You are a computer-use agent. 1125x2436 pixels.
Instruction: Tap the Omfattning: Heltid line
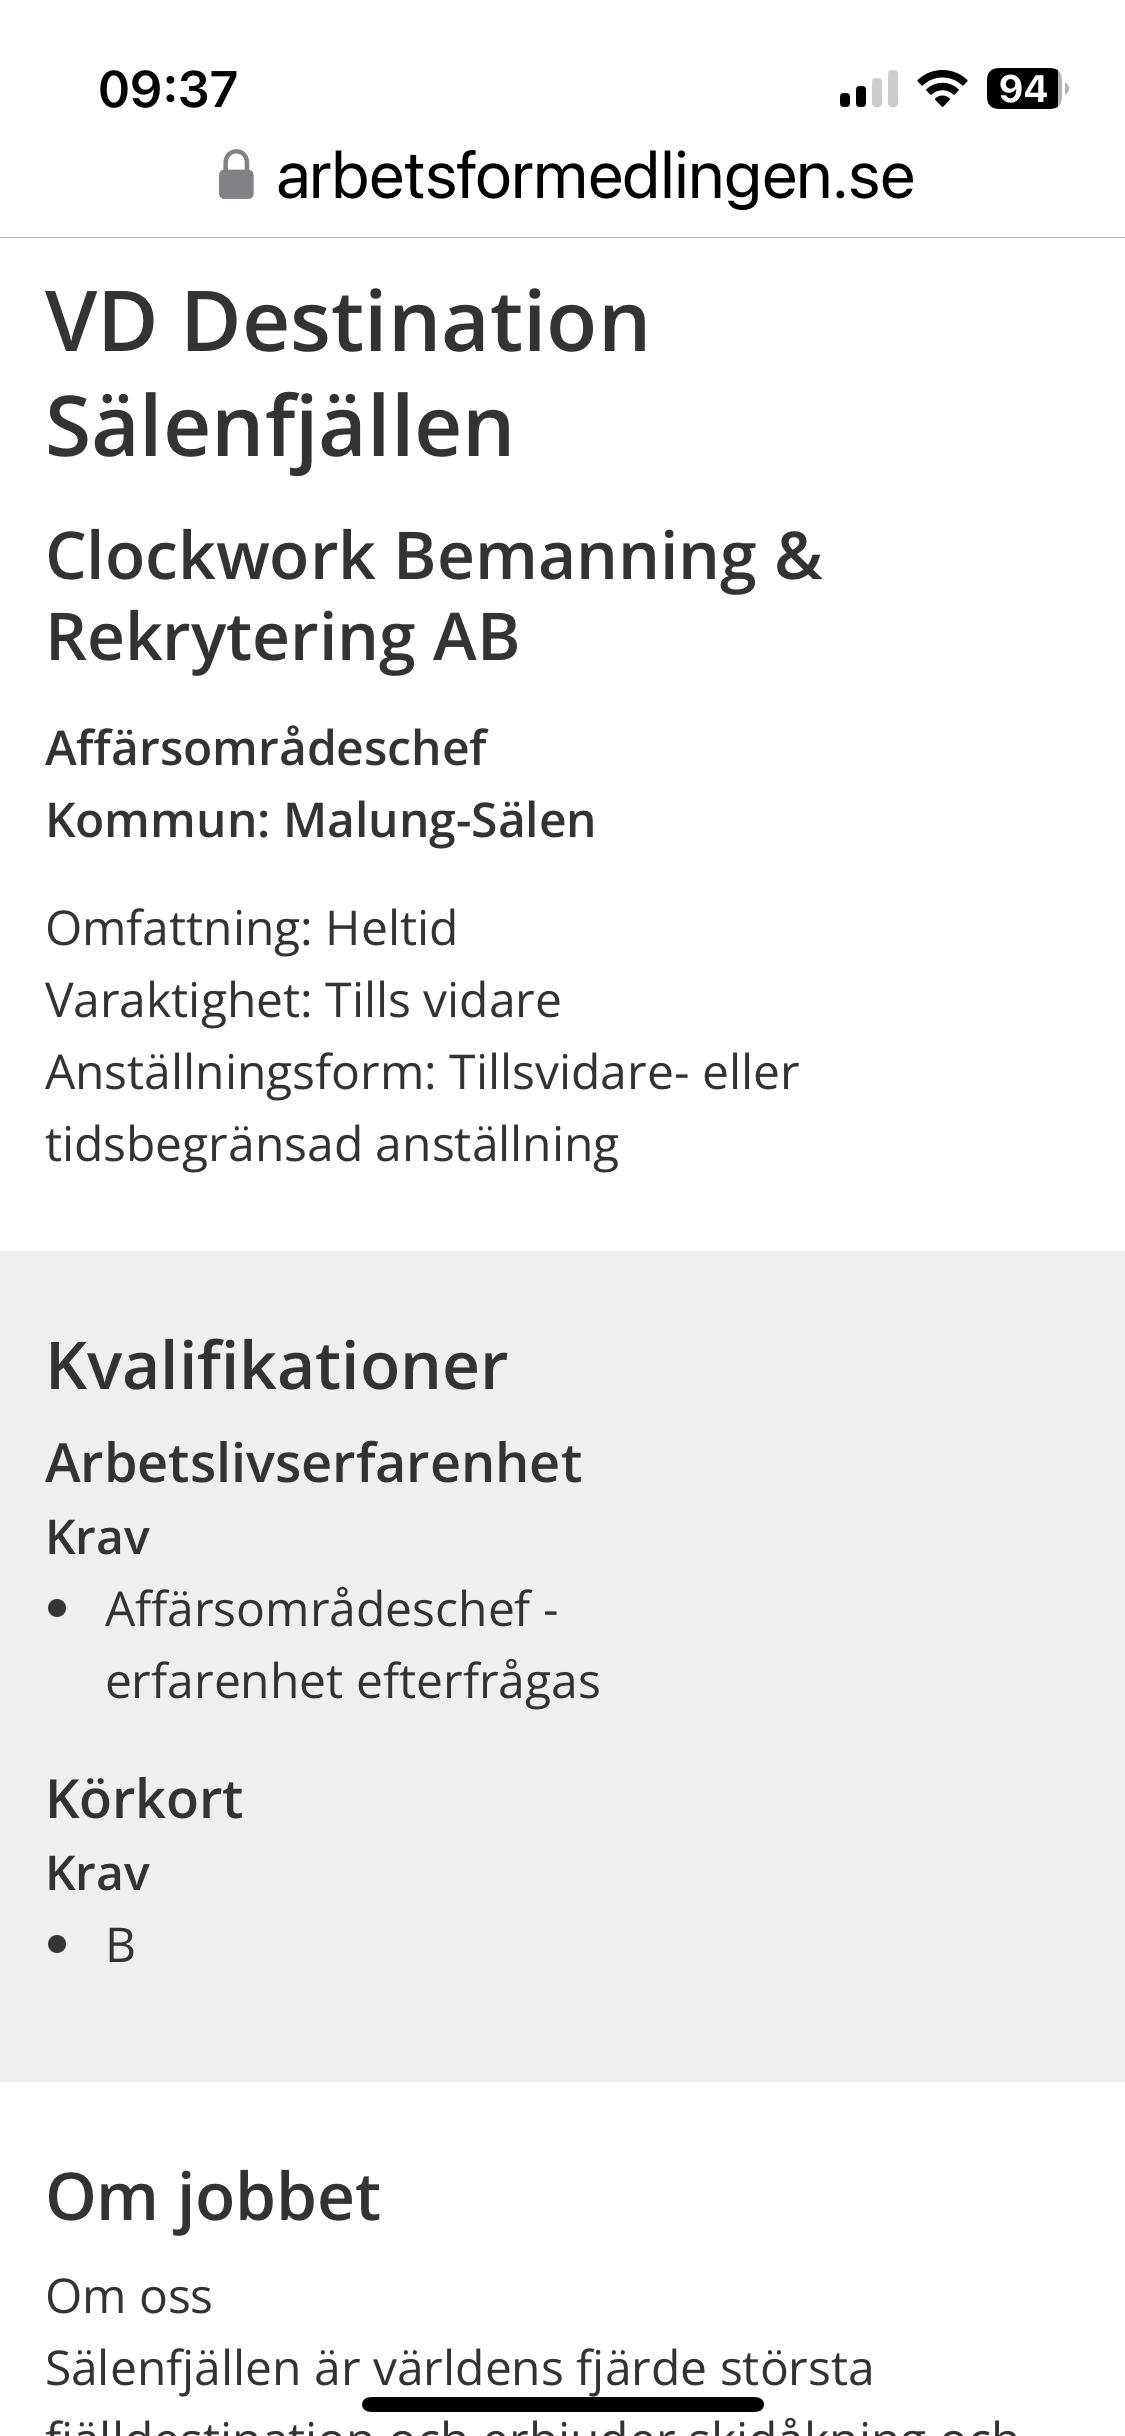(252, 928)
